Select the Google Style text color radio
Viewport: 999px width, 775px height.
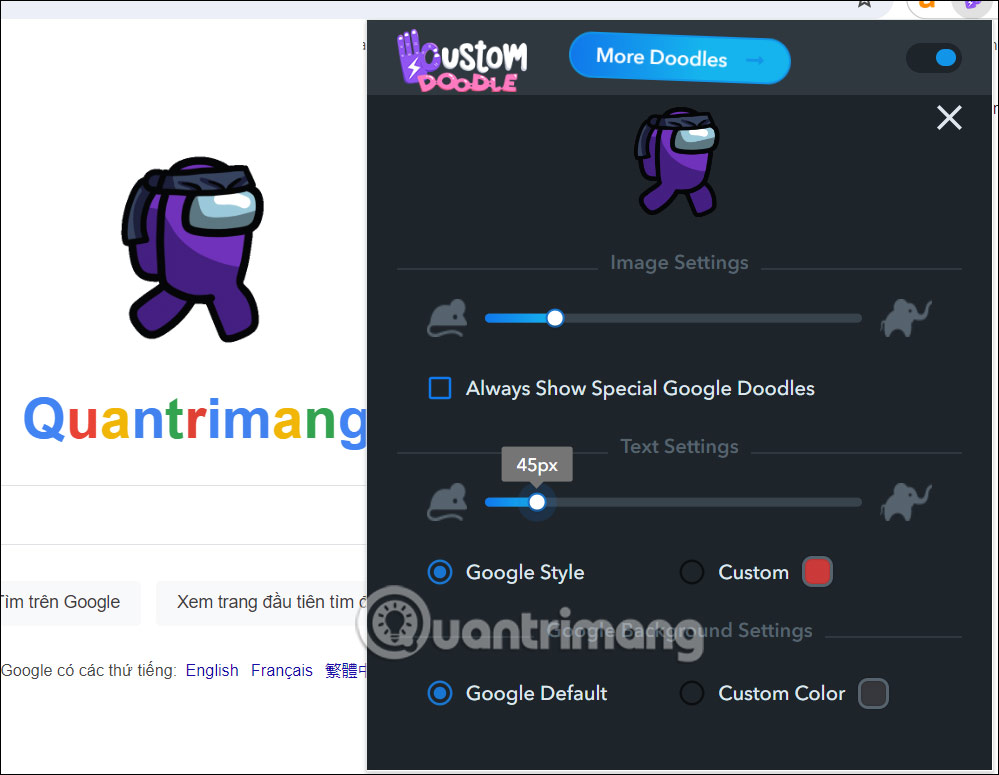pyautogui.click(x=440, y=572)
